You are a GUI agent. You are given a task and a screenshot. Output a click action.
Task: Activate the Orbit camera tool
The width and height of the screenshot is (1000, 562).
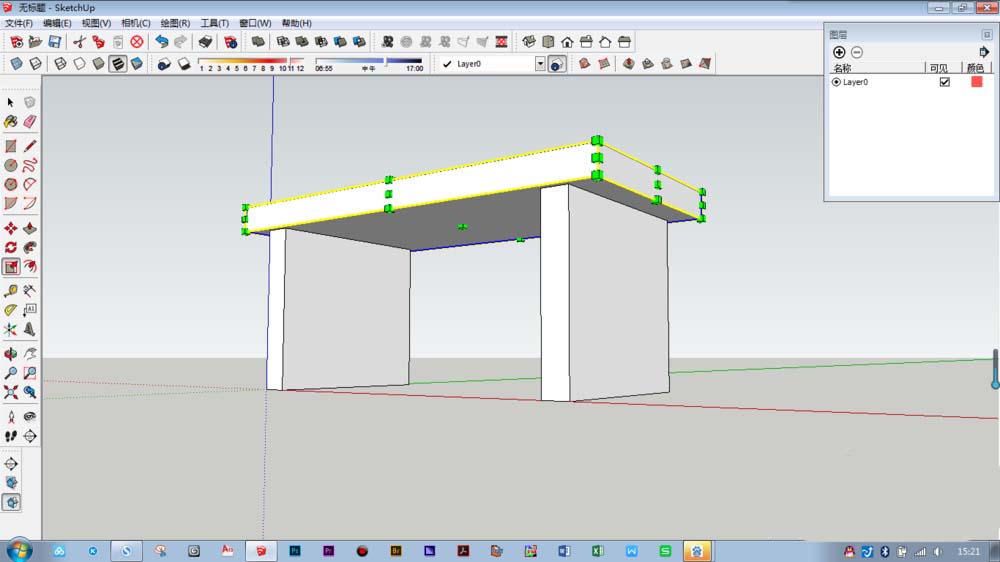click(x=11, y=353)
